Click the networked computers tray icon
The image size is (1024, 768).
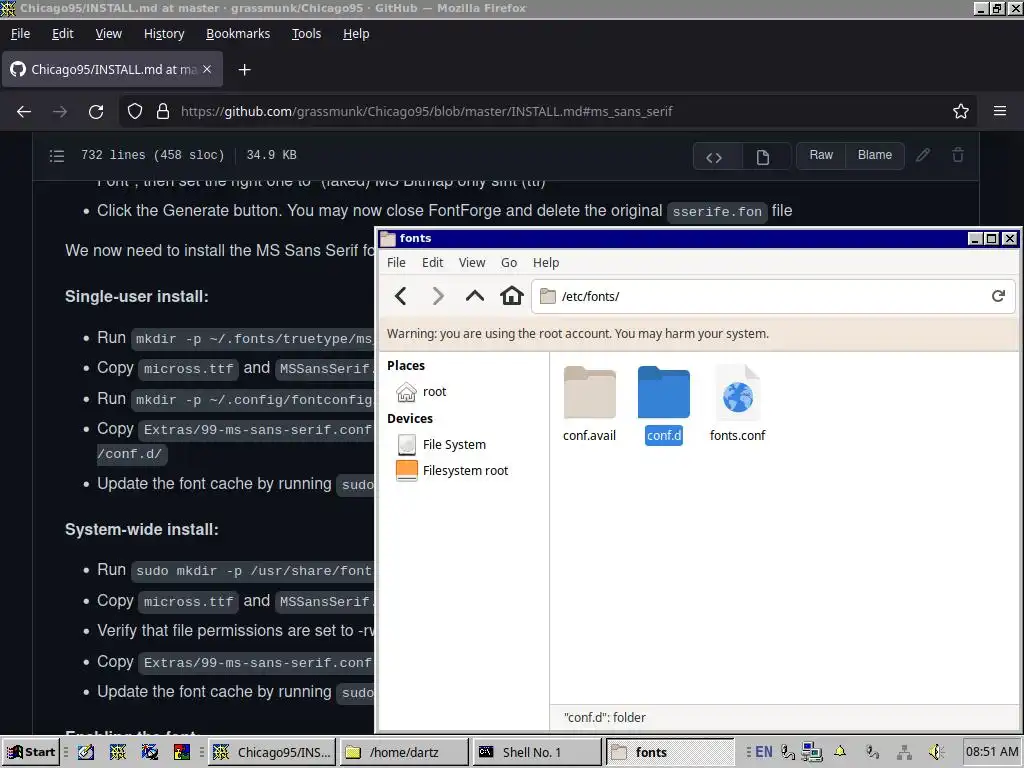pos(812,752)
